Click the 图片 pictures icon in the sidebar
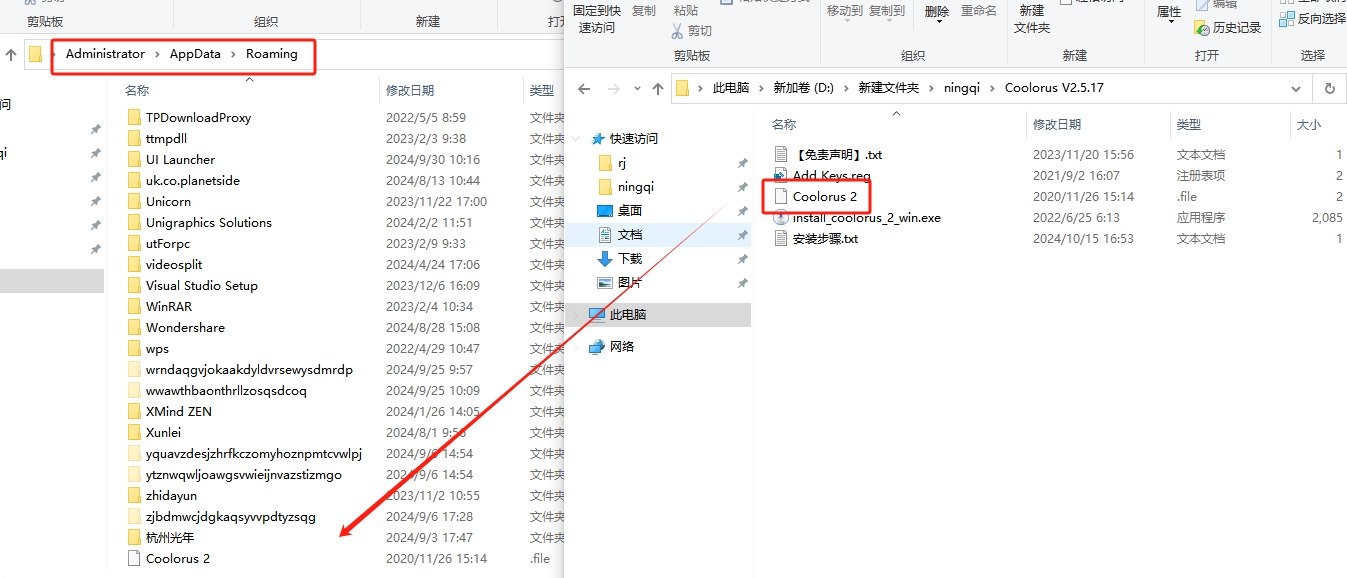This screenshot has width=1347, height=578. pos(604,283)
